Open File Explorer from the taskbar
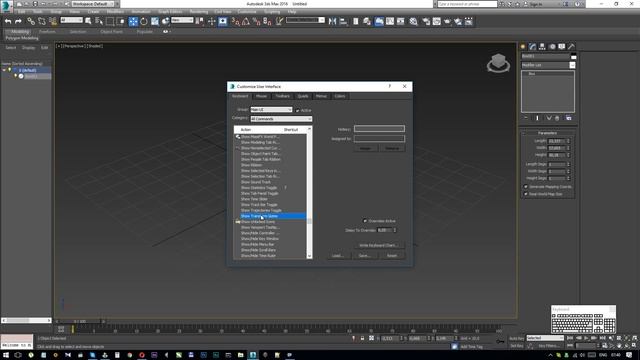The height and width of the screenshot is (360, 640). 240,355
